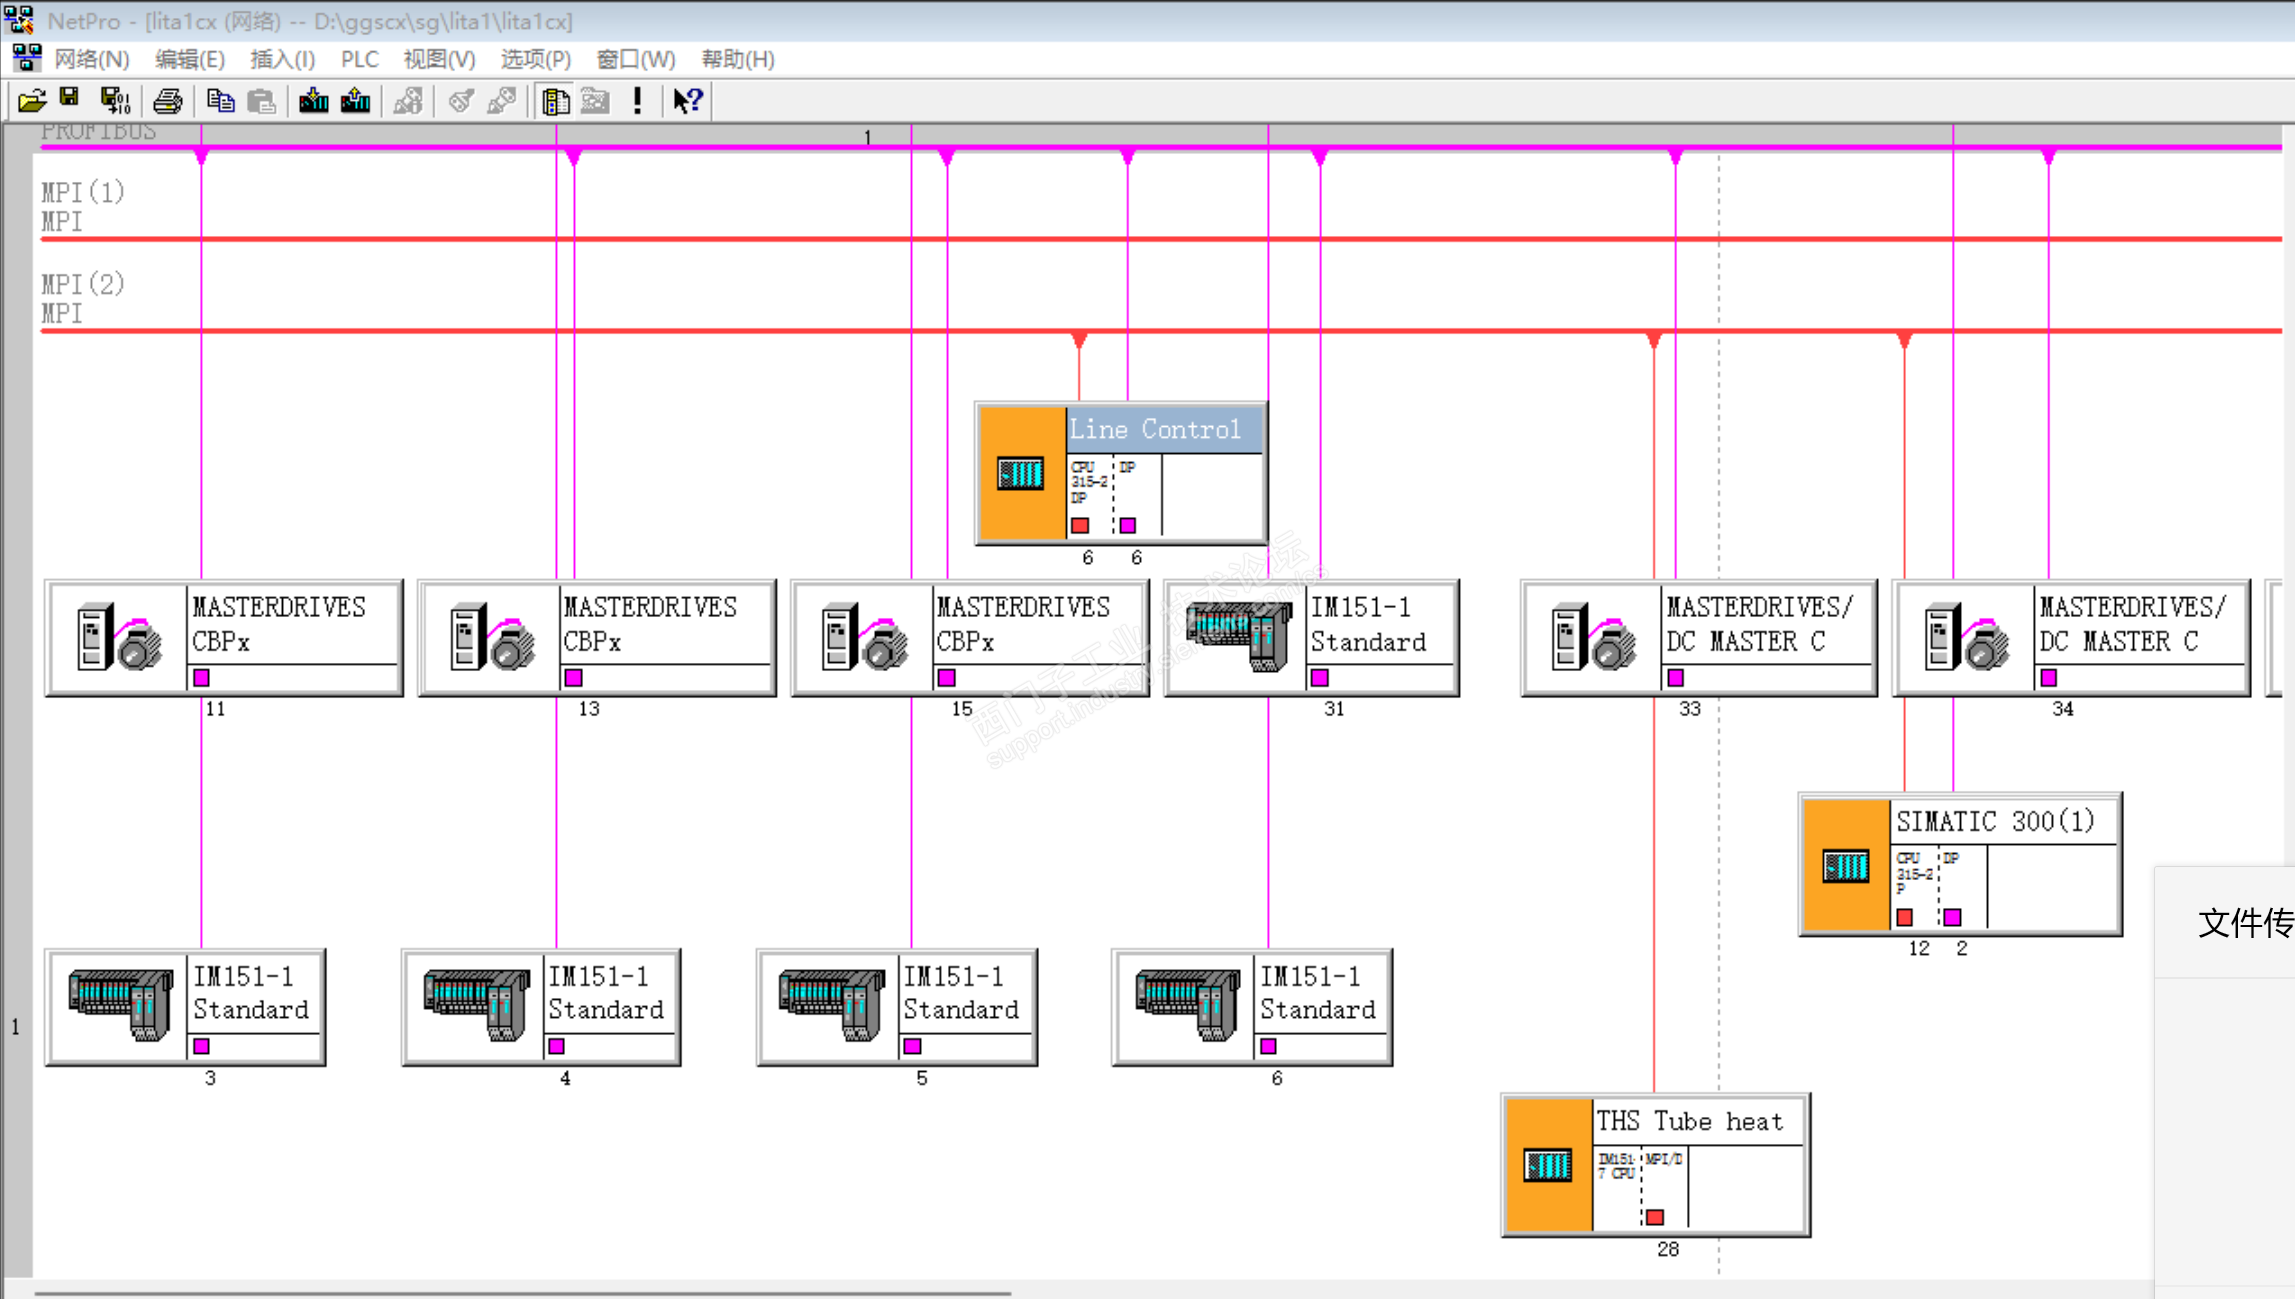Viewport: 2295px width, 1299px height.
Task: Click the Save and Compile icon
Action: 116,100
